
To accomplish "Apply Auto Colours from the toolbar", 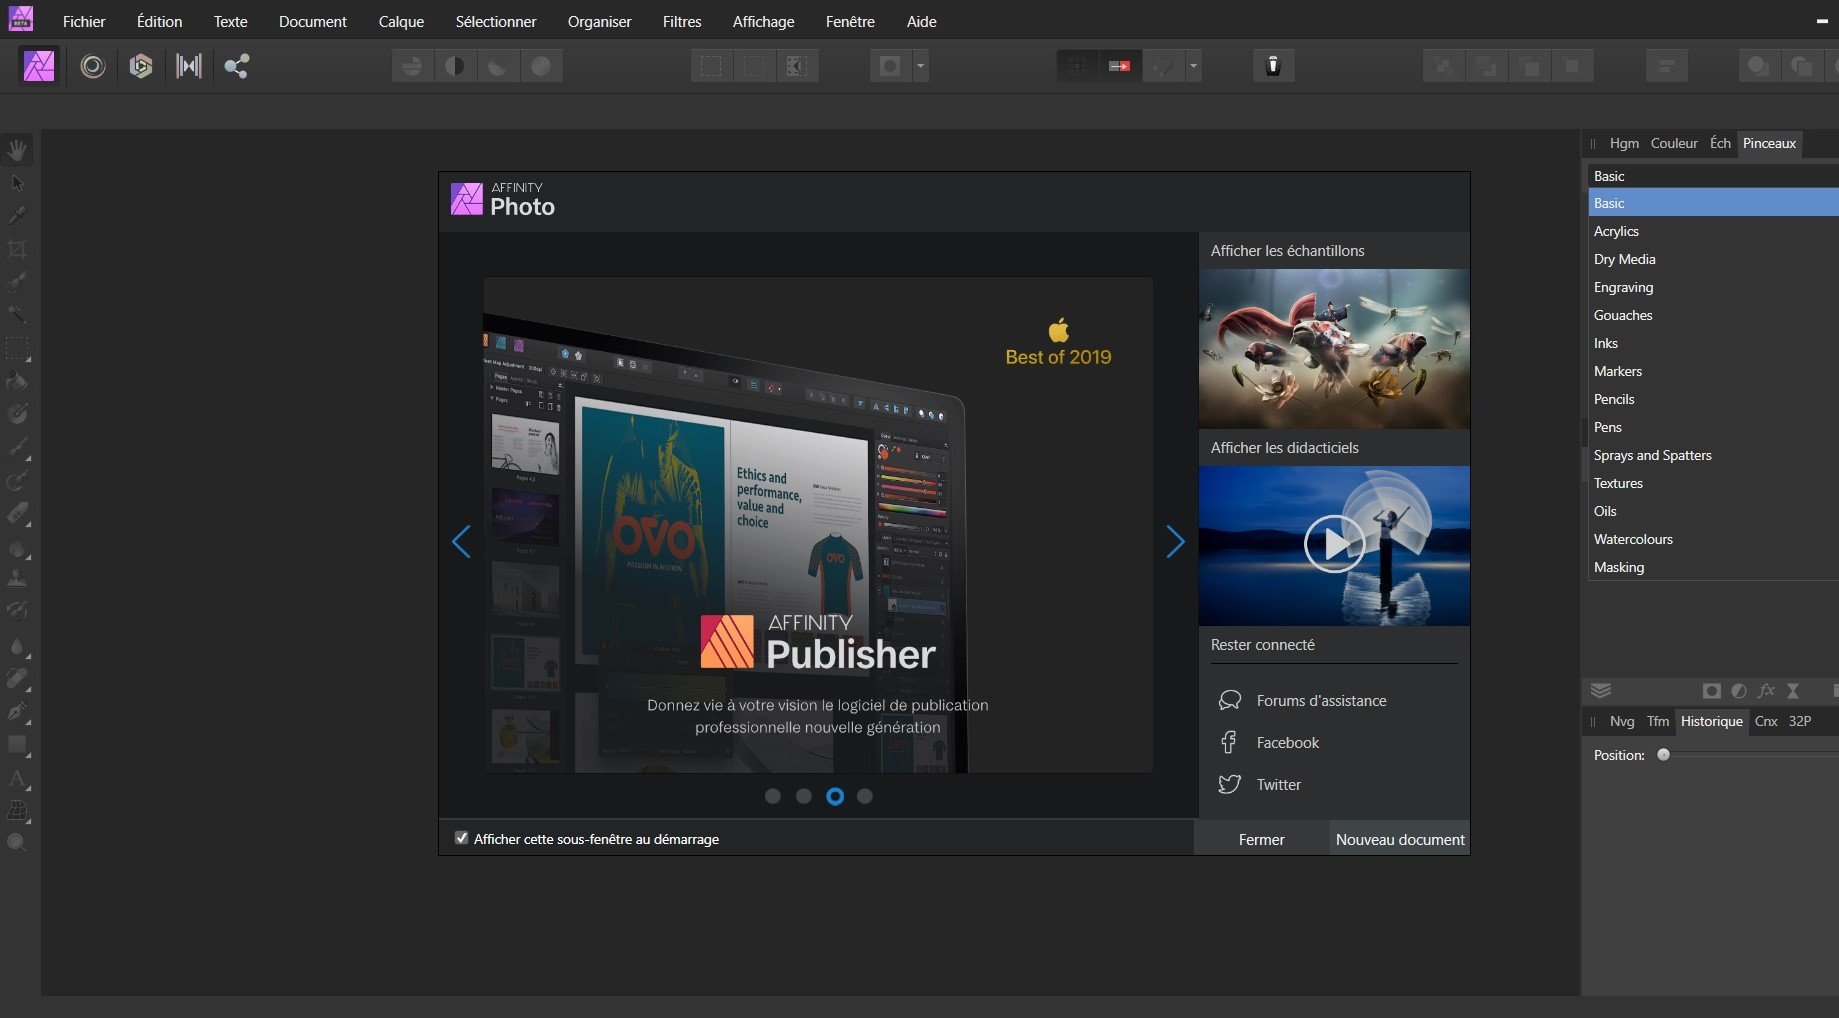I will click(498, 66).
